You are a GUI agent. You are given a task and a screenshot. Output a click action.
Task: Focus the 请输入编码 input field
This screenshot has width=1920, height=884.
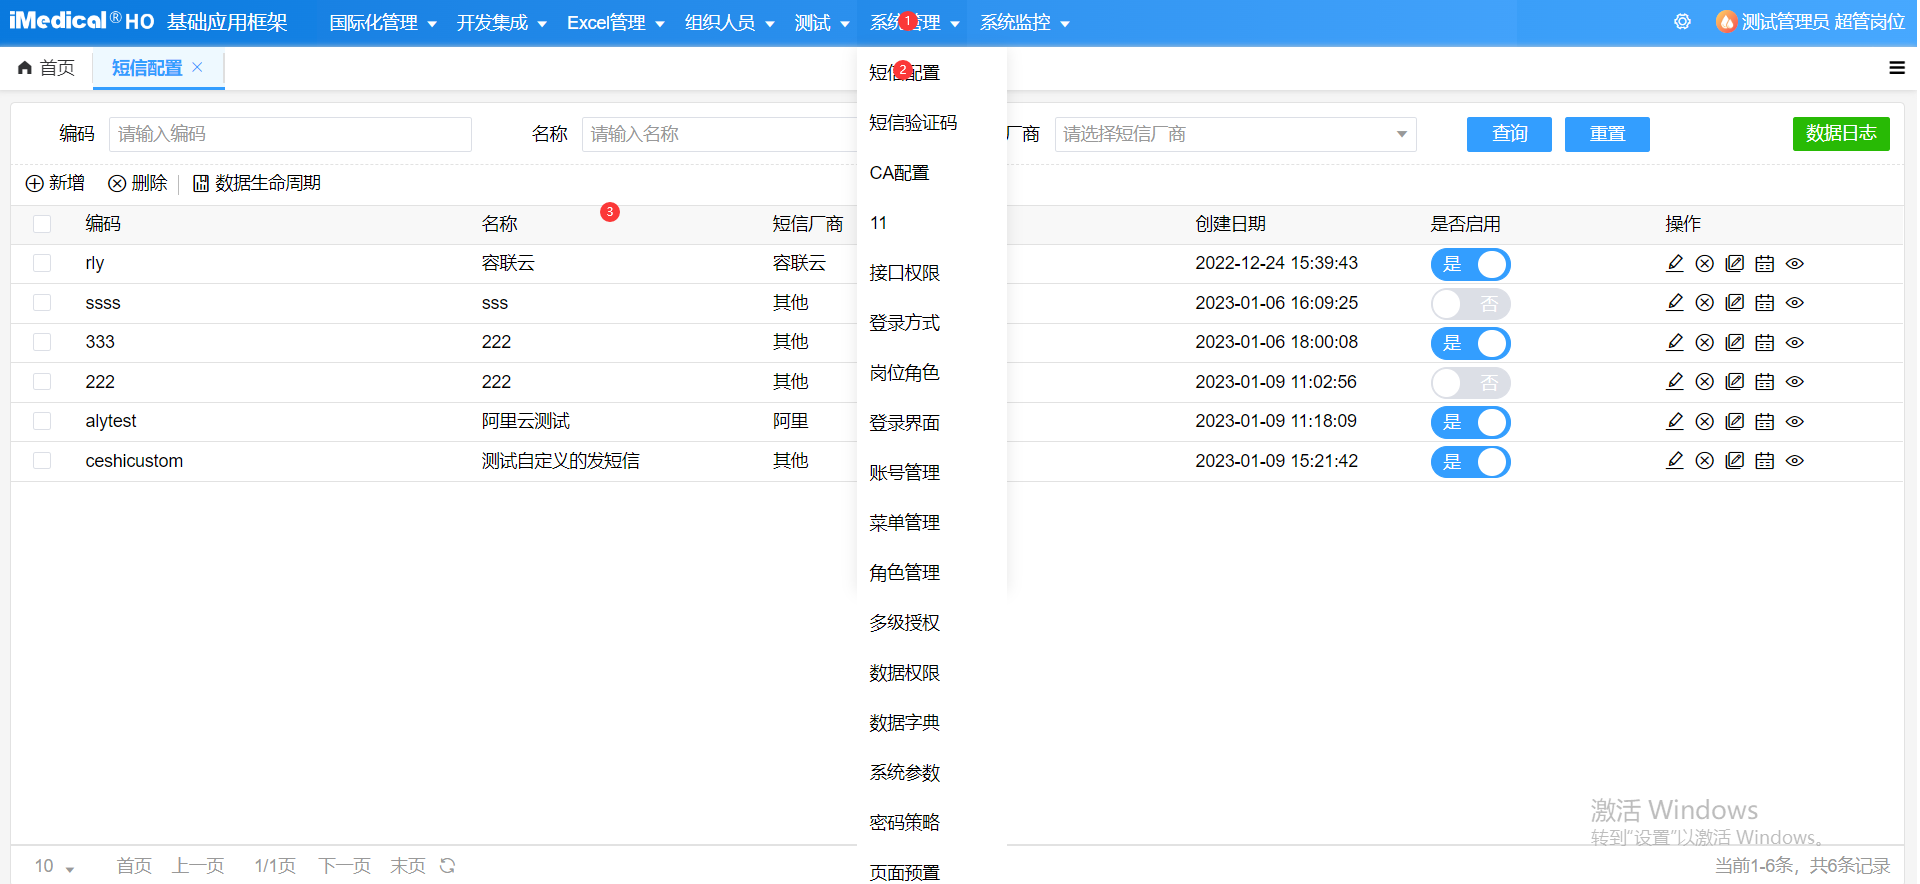(x=290, y=134)
